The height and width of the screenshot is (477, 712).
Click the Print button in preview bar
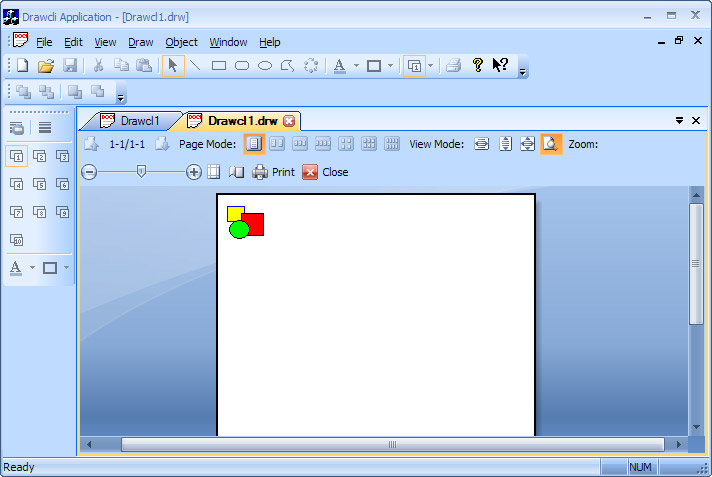point(273,172)
